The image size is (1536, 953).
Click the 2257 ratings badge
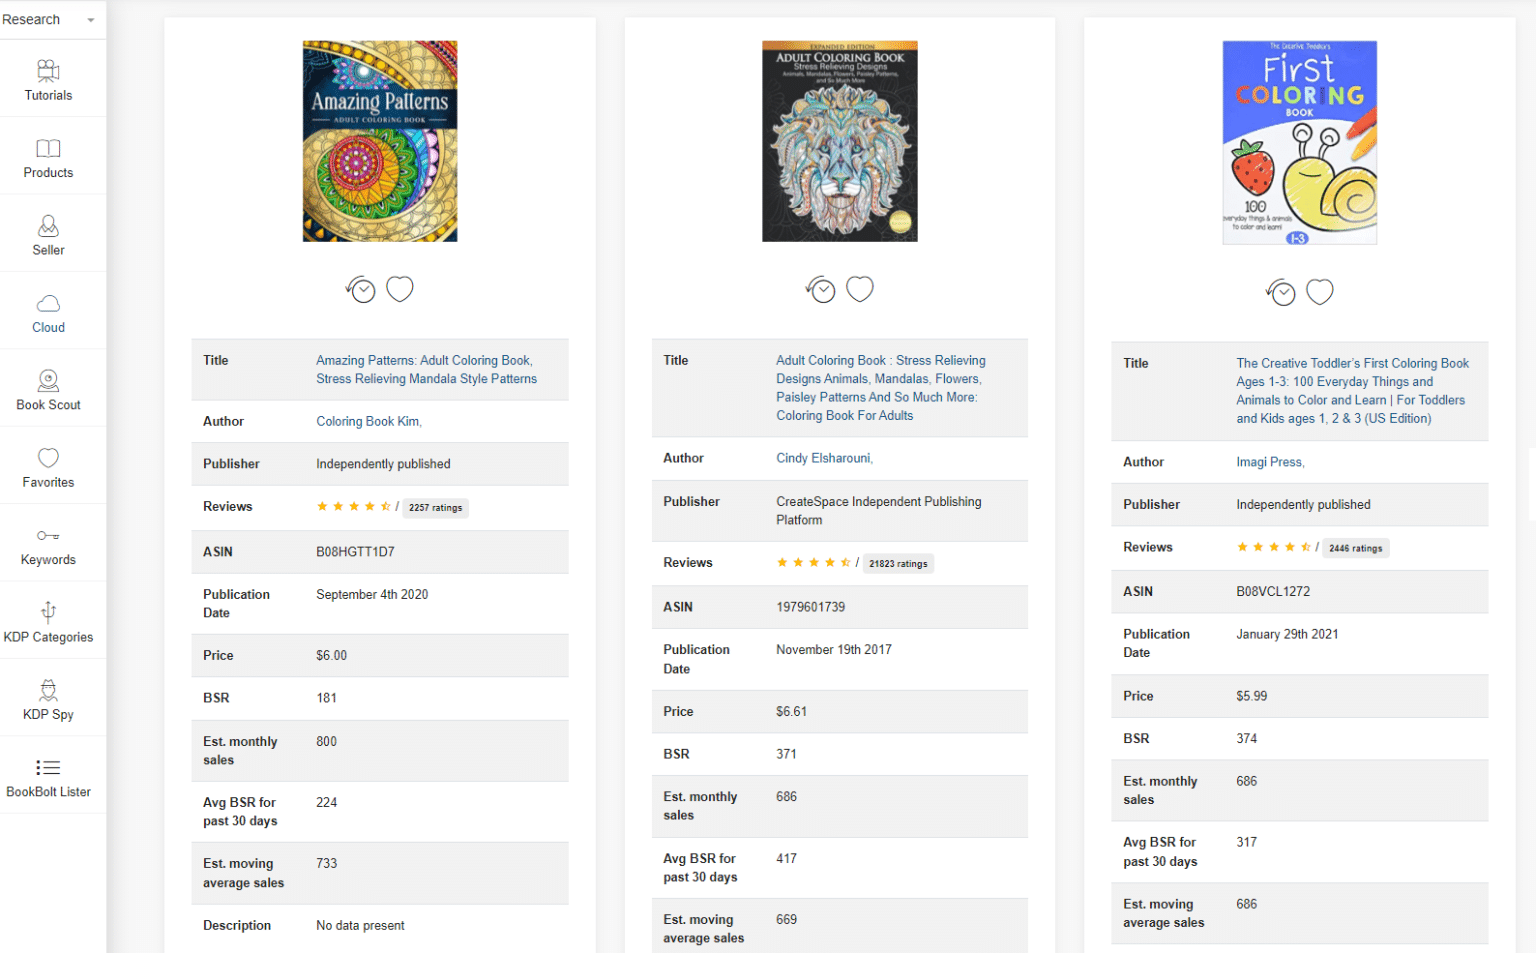435,507
